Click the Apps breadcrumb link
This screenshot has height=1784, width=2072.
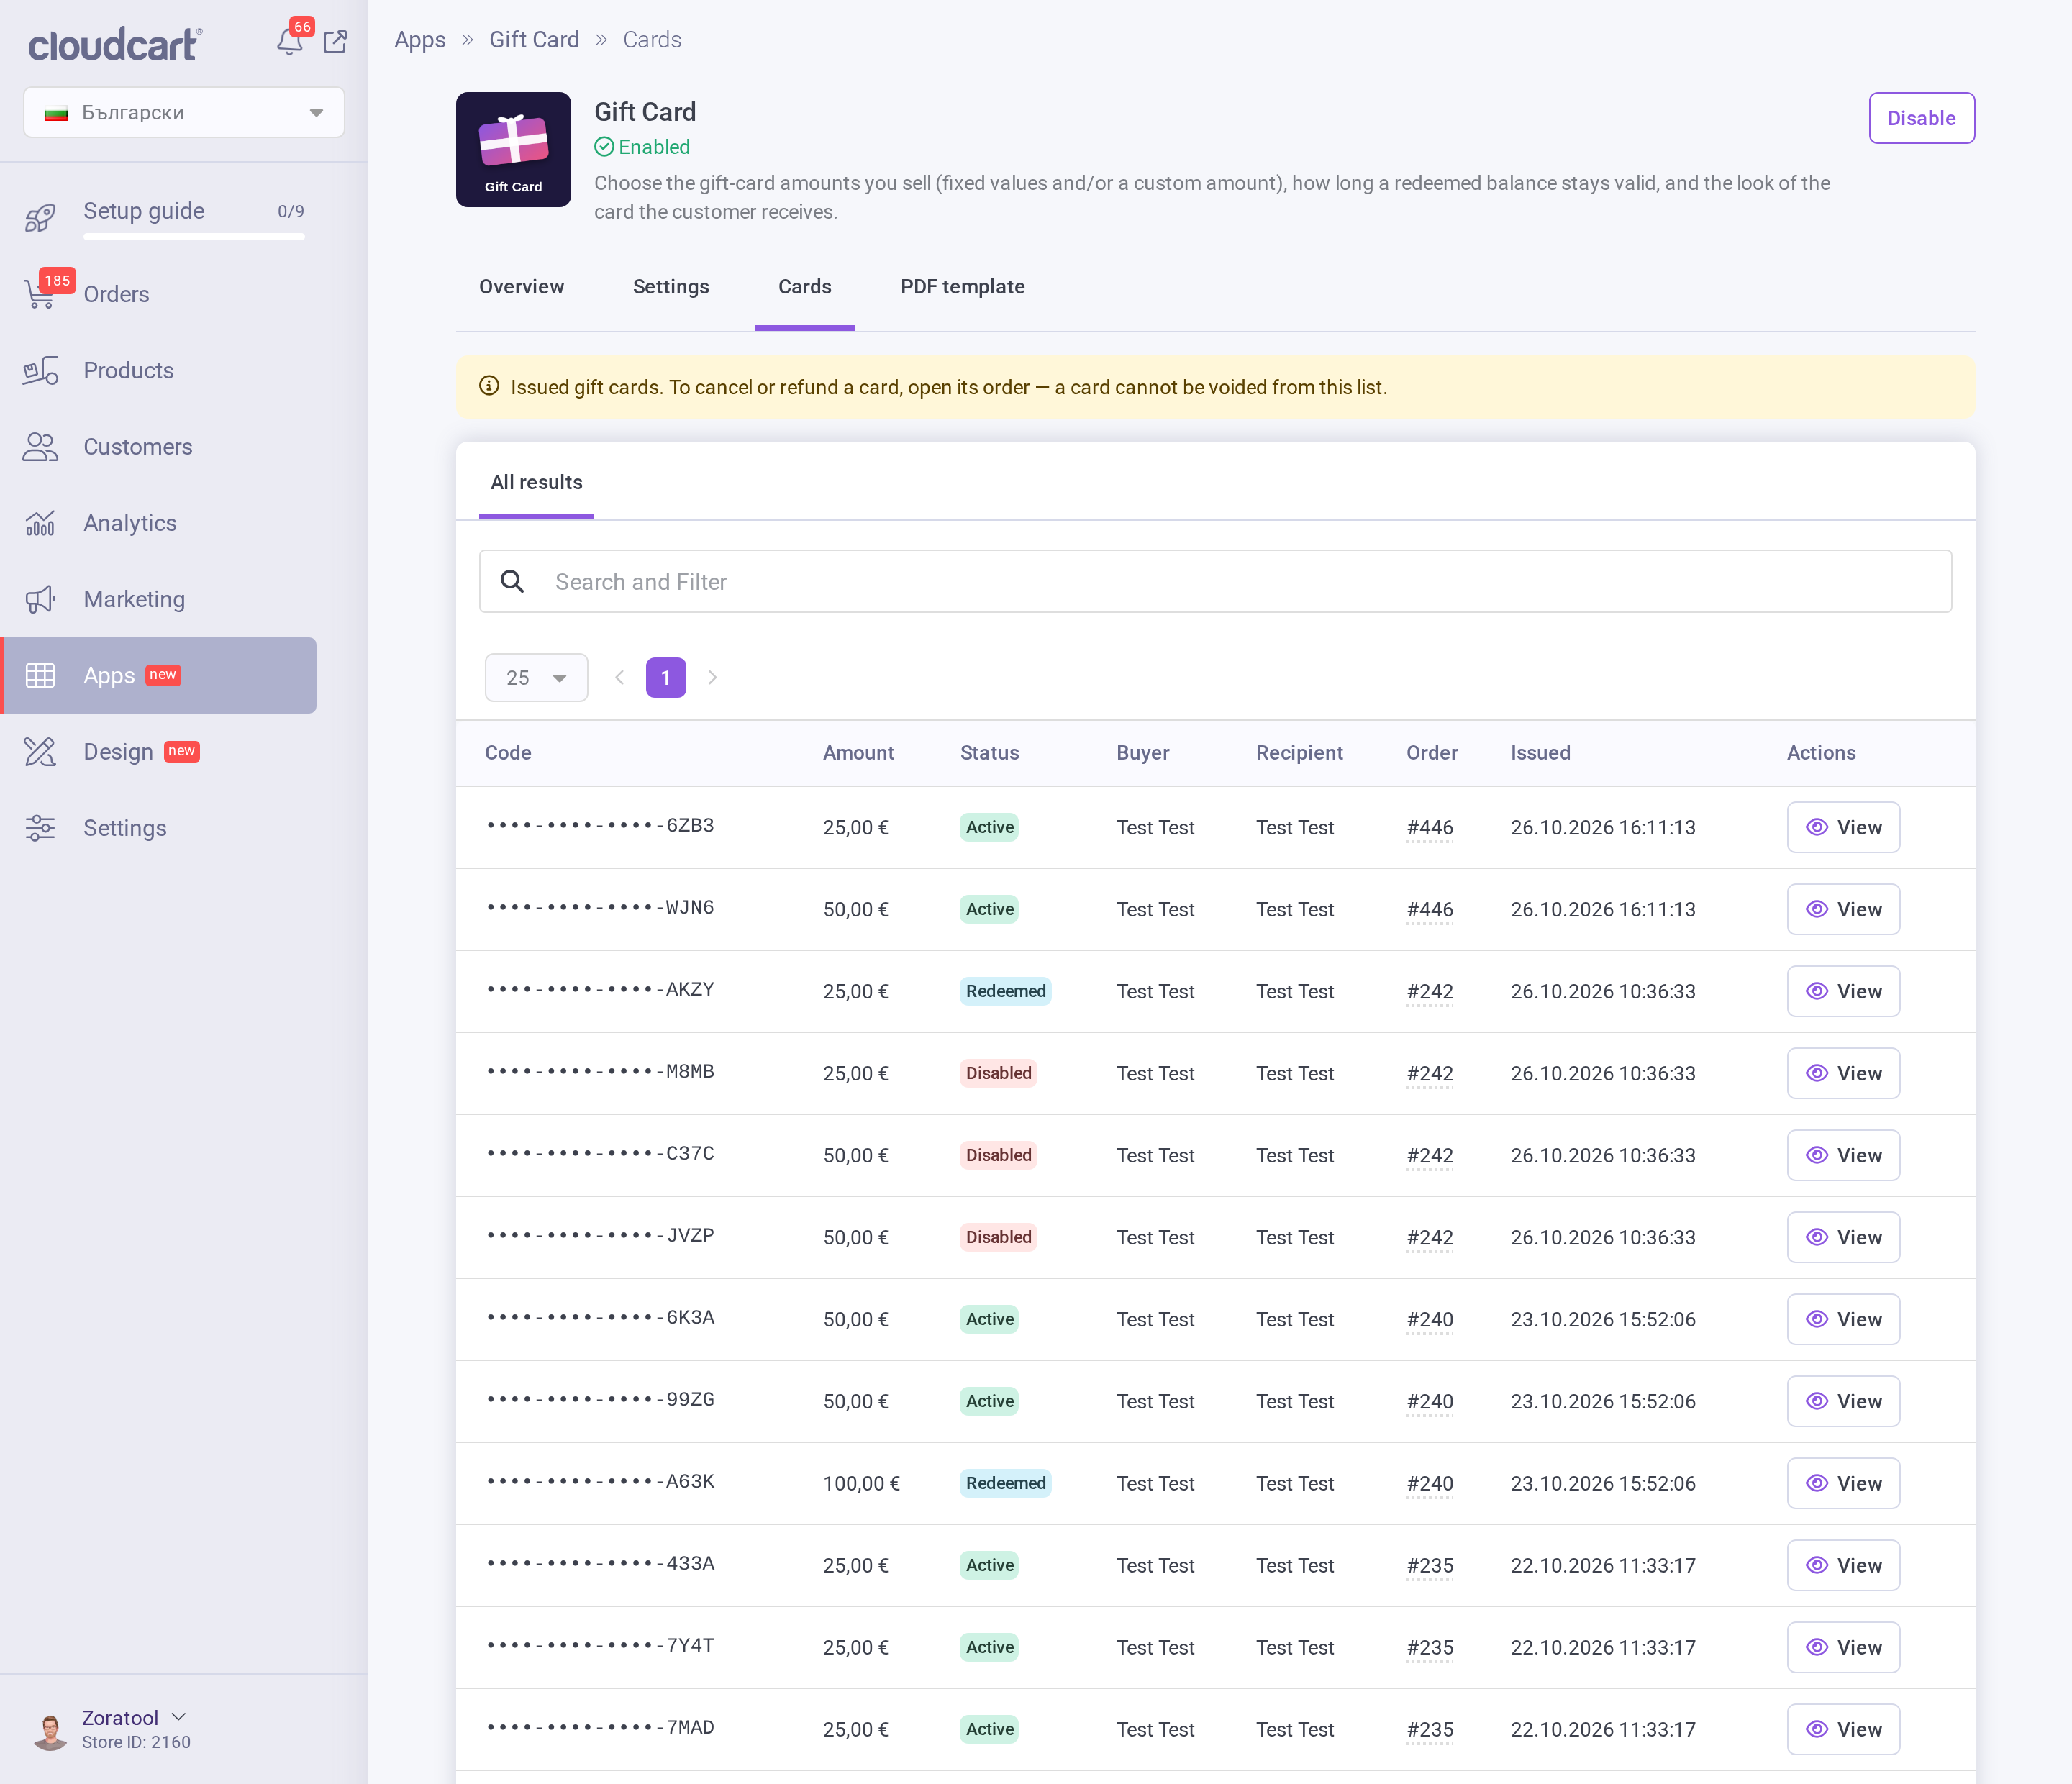coord(420,40)
